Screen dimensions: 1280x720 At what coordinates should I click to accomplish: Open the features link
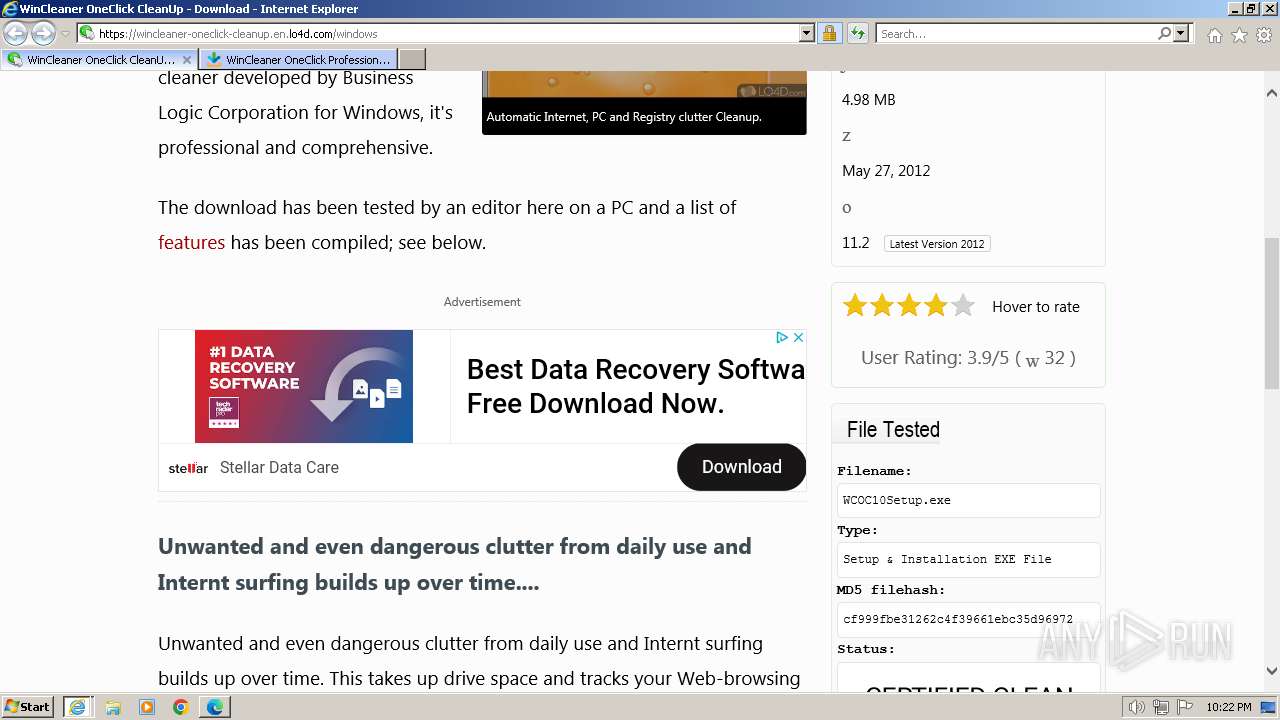(x=191, y=242)
